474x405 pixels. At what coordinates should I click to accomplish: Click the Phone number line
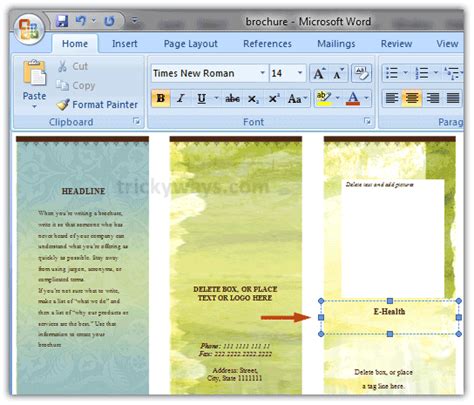click(x=235, y=346)
